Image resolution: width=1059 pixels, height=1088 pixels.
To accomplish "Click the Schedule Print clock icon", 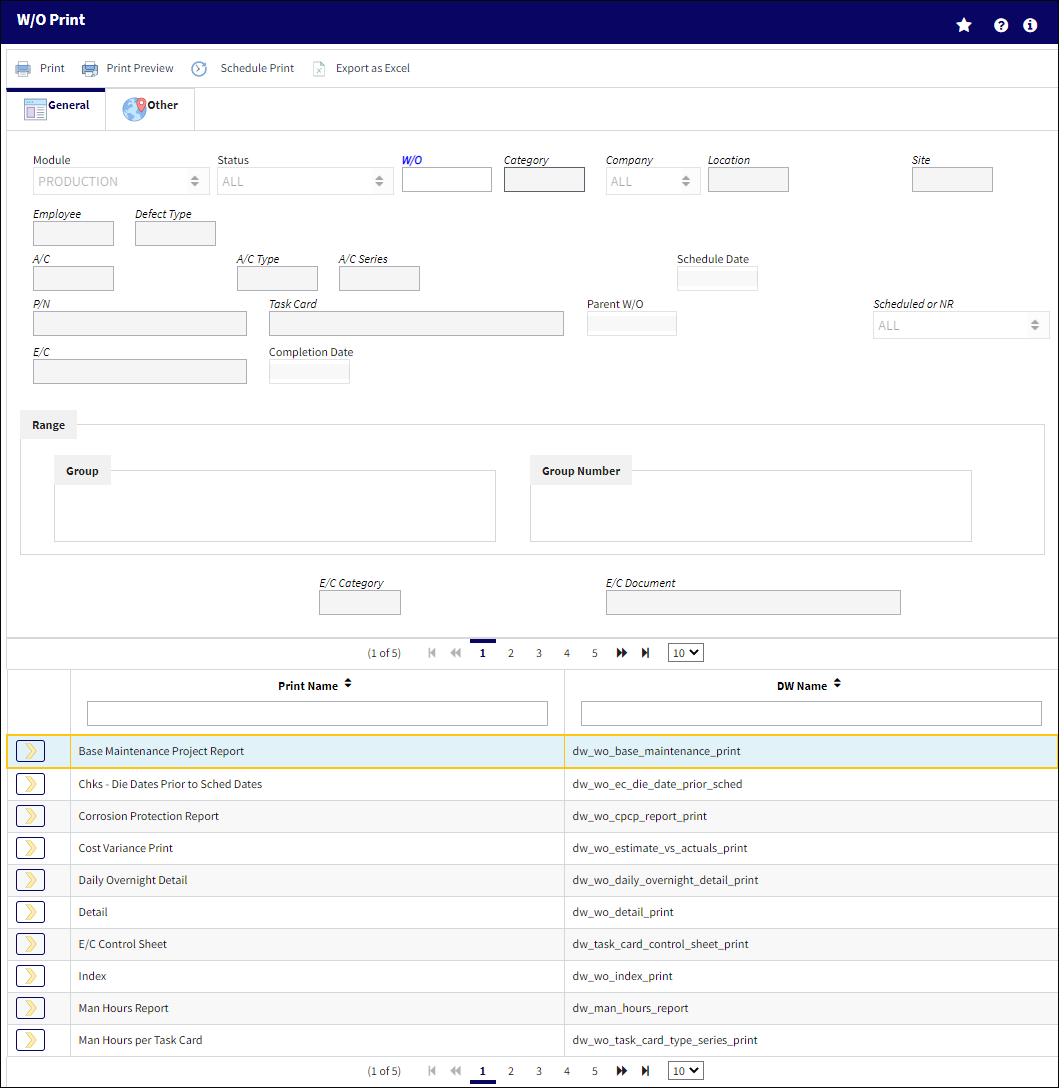I will point(199,69).
